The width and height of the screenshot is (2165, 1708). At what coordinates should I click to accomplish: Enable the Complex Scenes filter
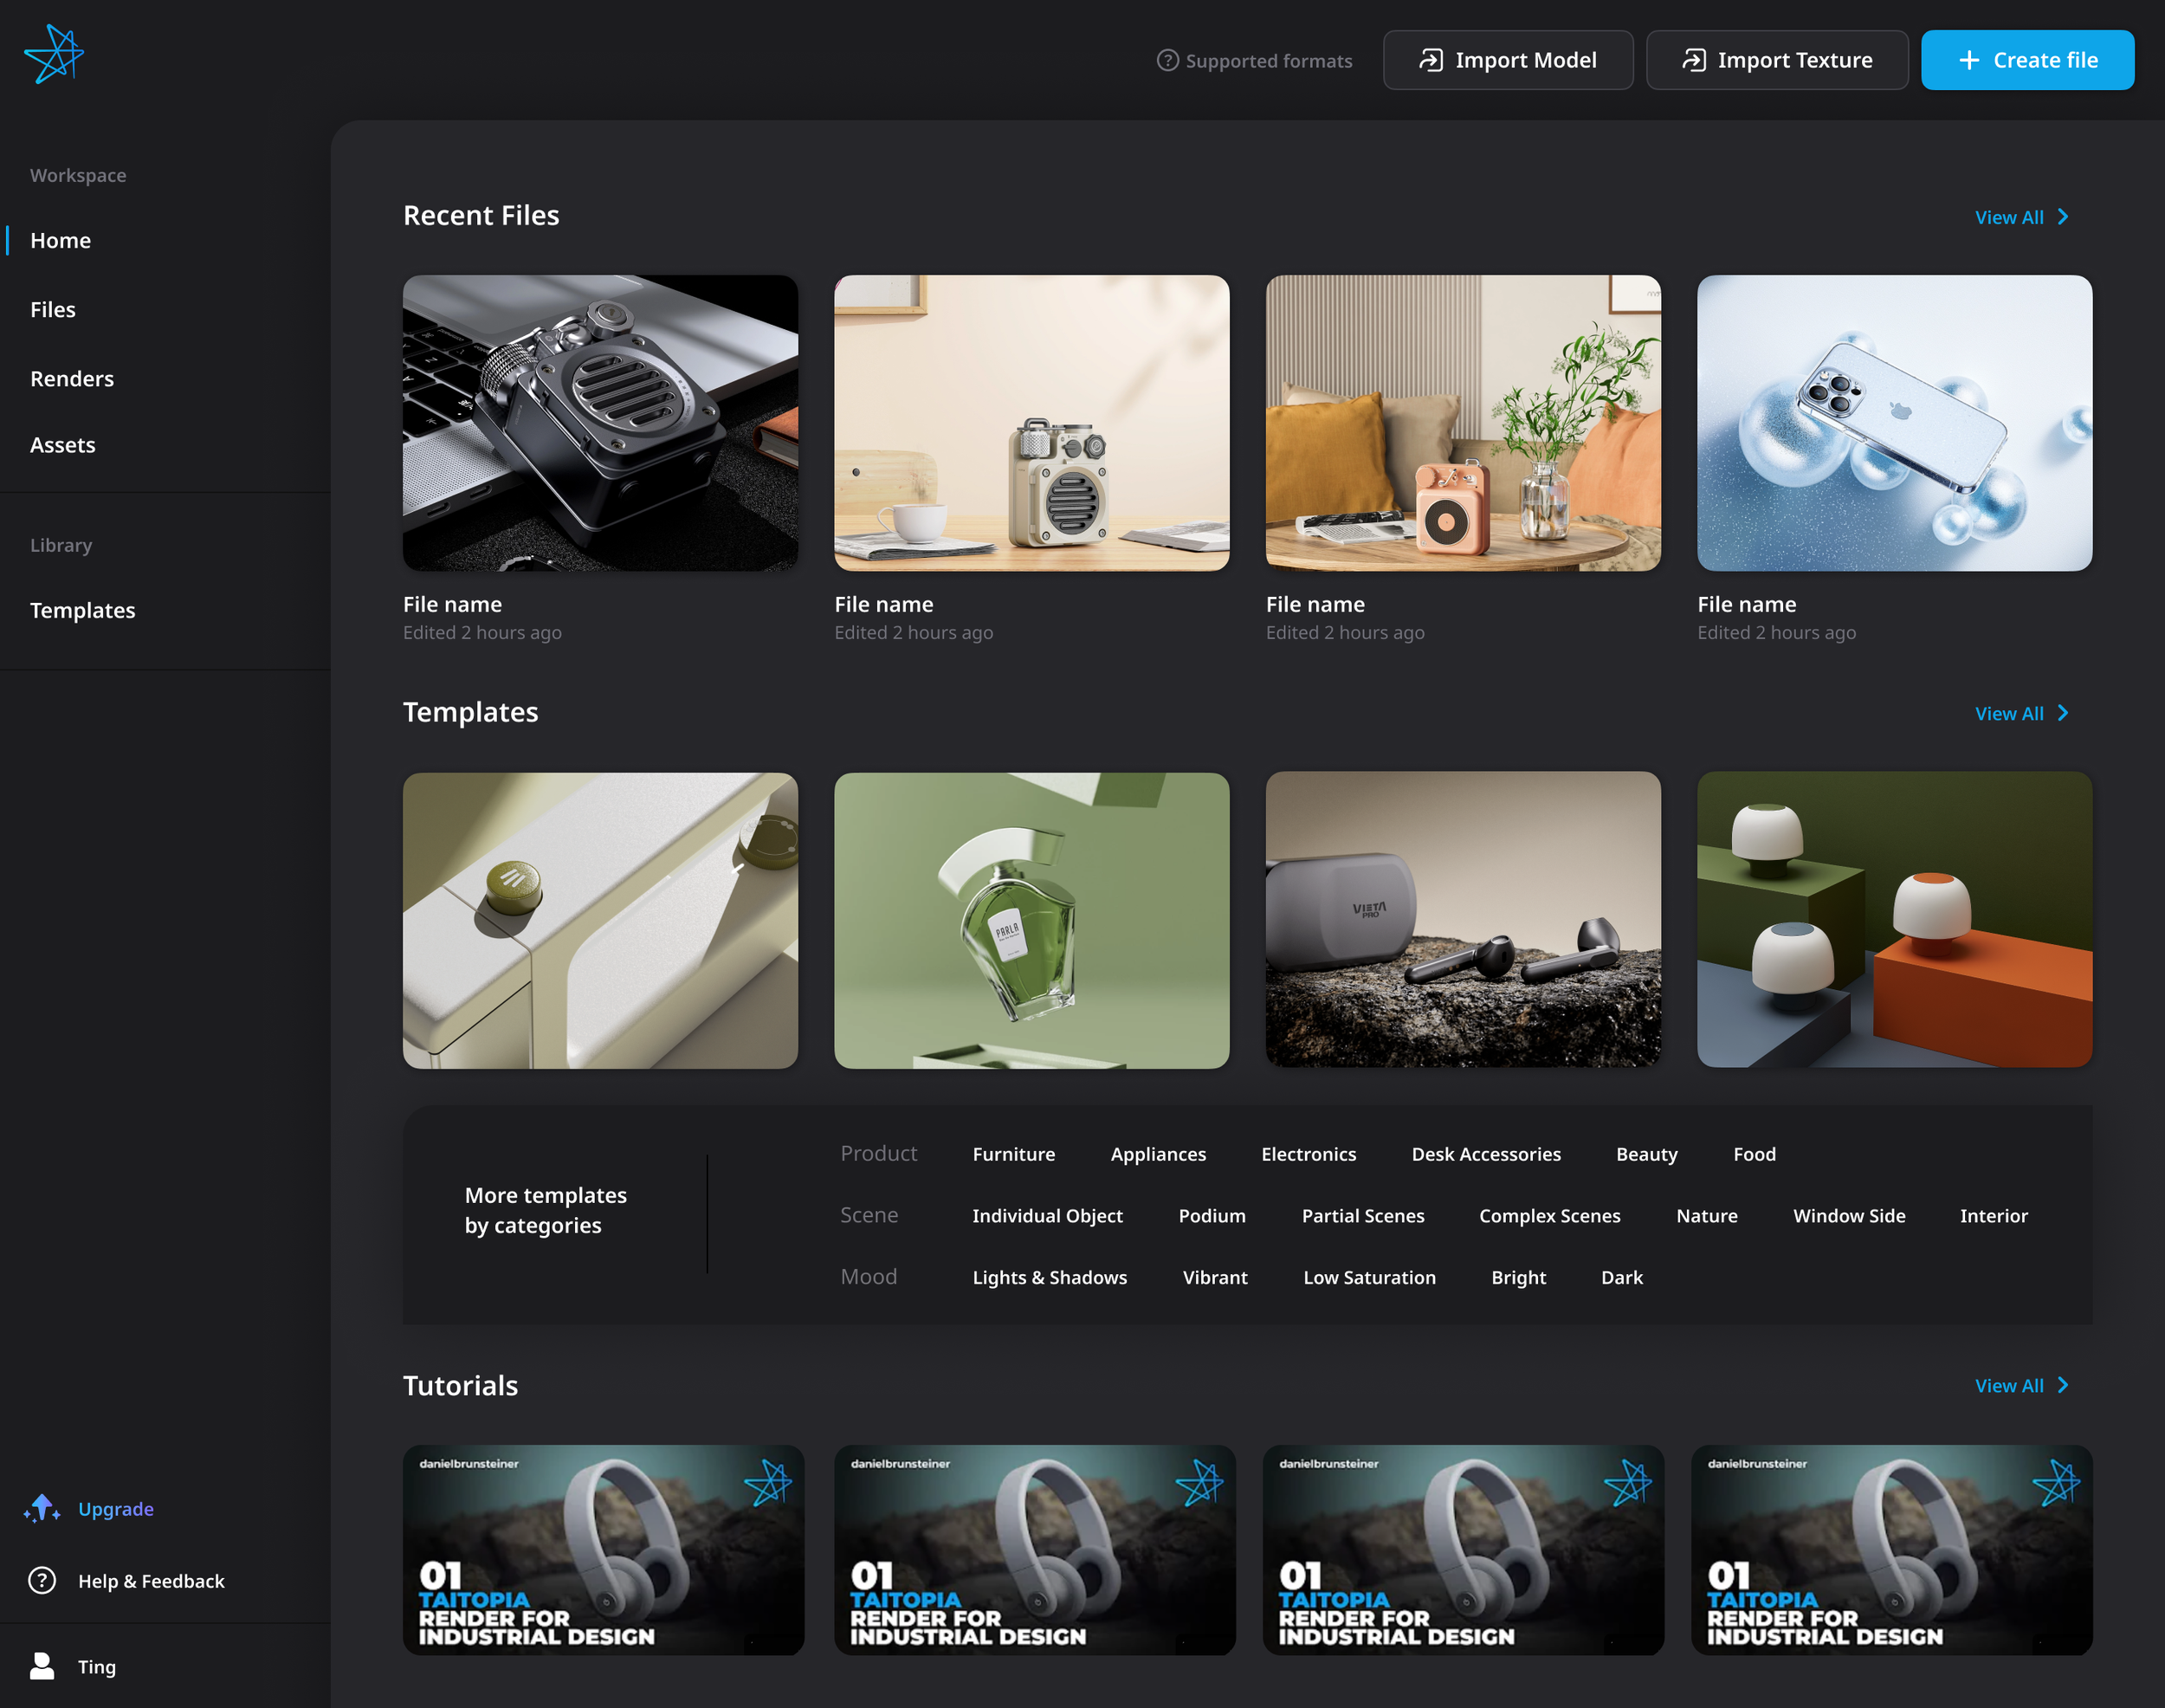click(x=1549, y=1215)
